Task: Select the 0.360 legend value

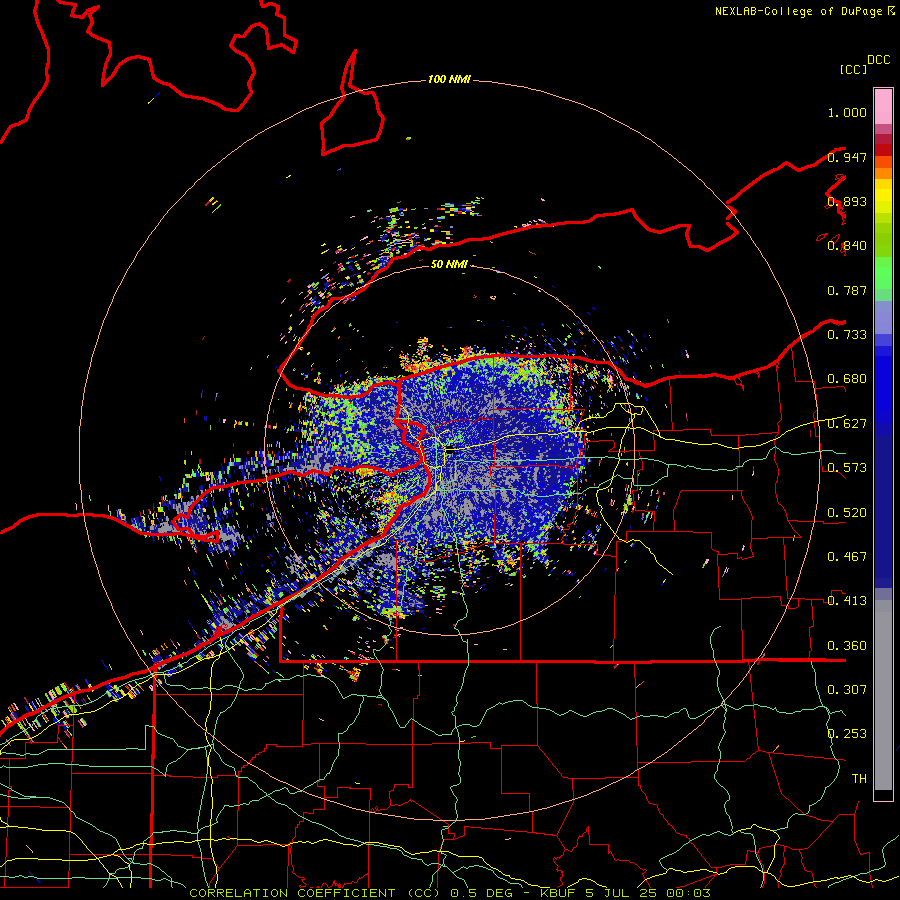Action: (847, 646)
